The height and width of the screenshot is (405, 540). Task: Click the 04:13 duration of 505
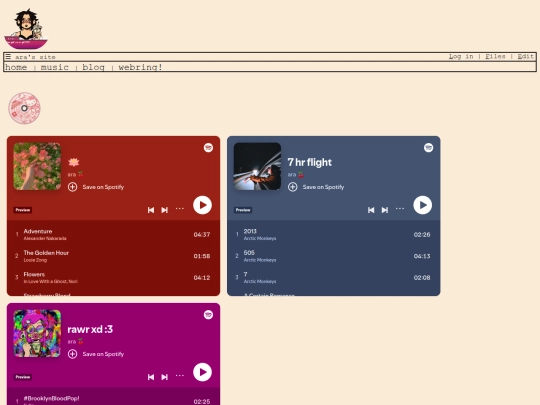[422, 256]
